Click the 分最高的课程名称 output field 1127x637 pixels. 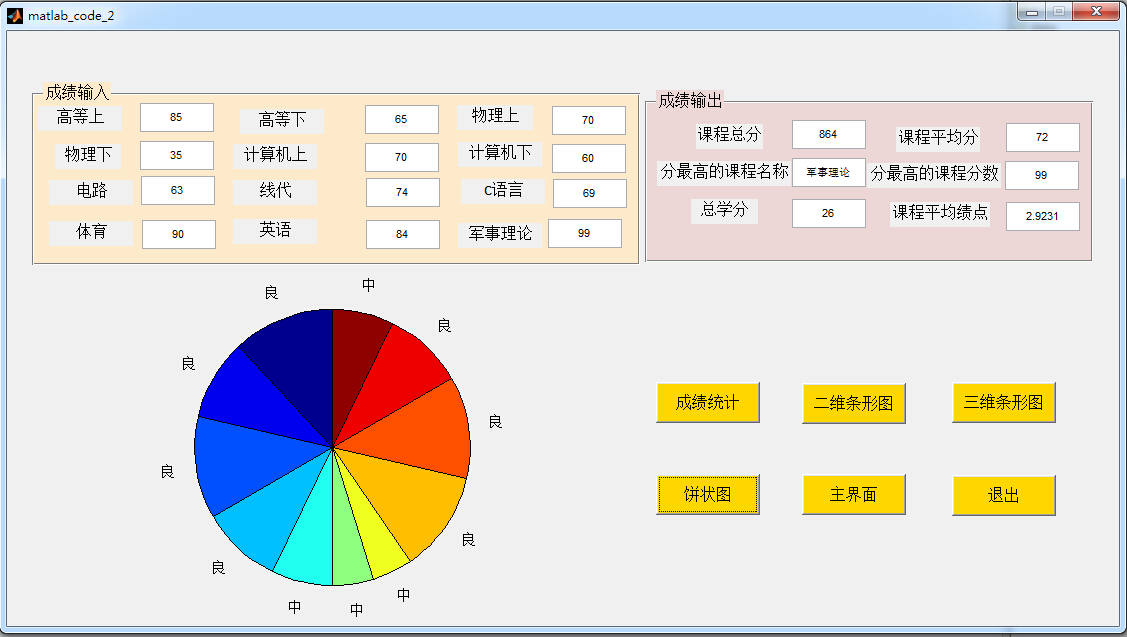(x=829, y=173)
